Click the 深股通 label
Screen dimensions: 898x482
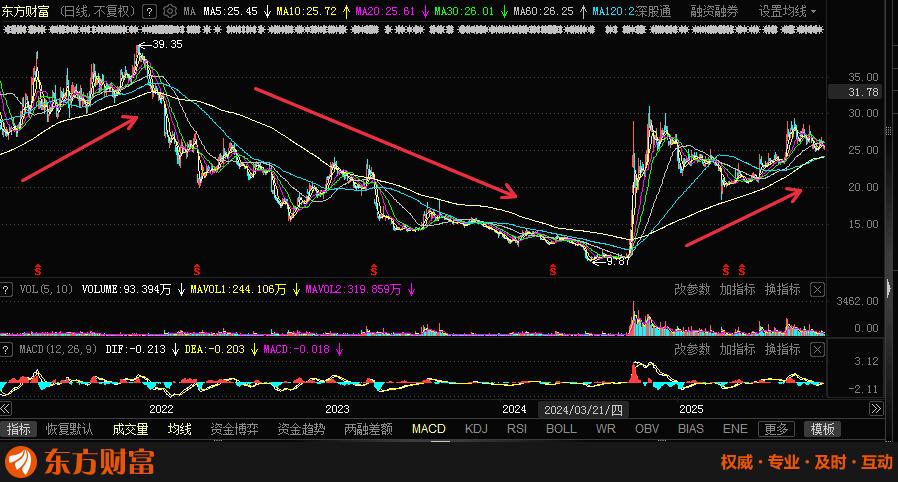pos(653,11)
